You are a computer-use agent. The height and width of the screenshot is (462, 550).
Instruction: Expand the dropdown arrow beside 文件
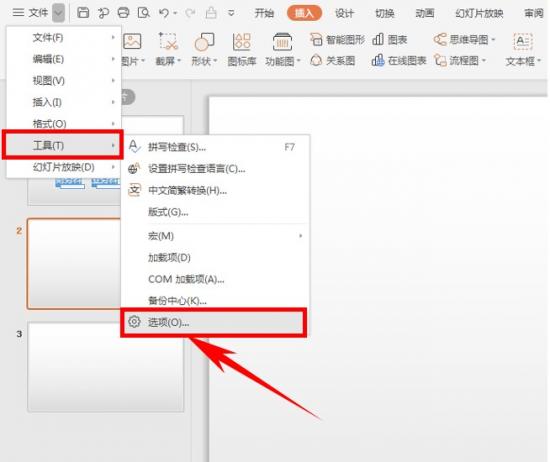(x=58, y=13)
